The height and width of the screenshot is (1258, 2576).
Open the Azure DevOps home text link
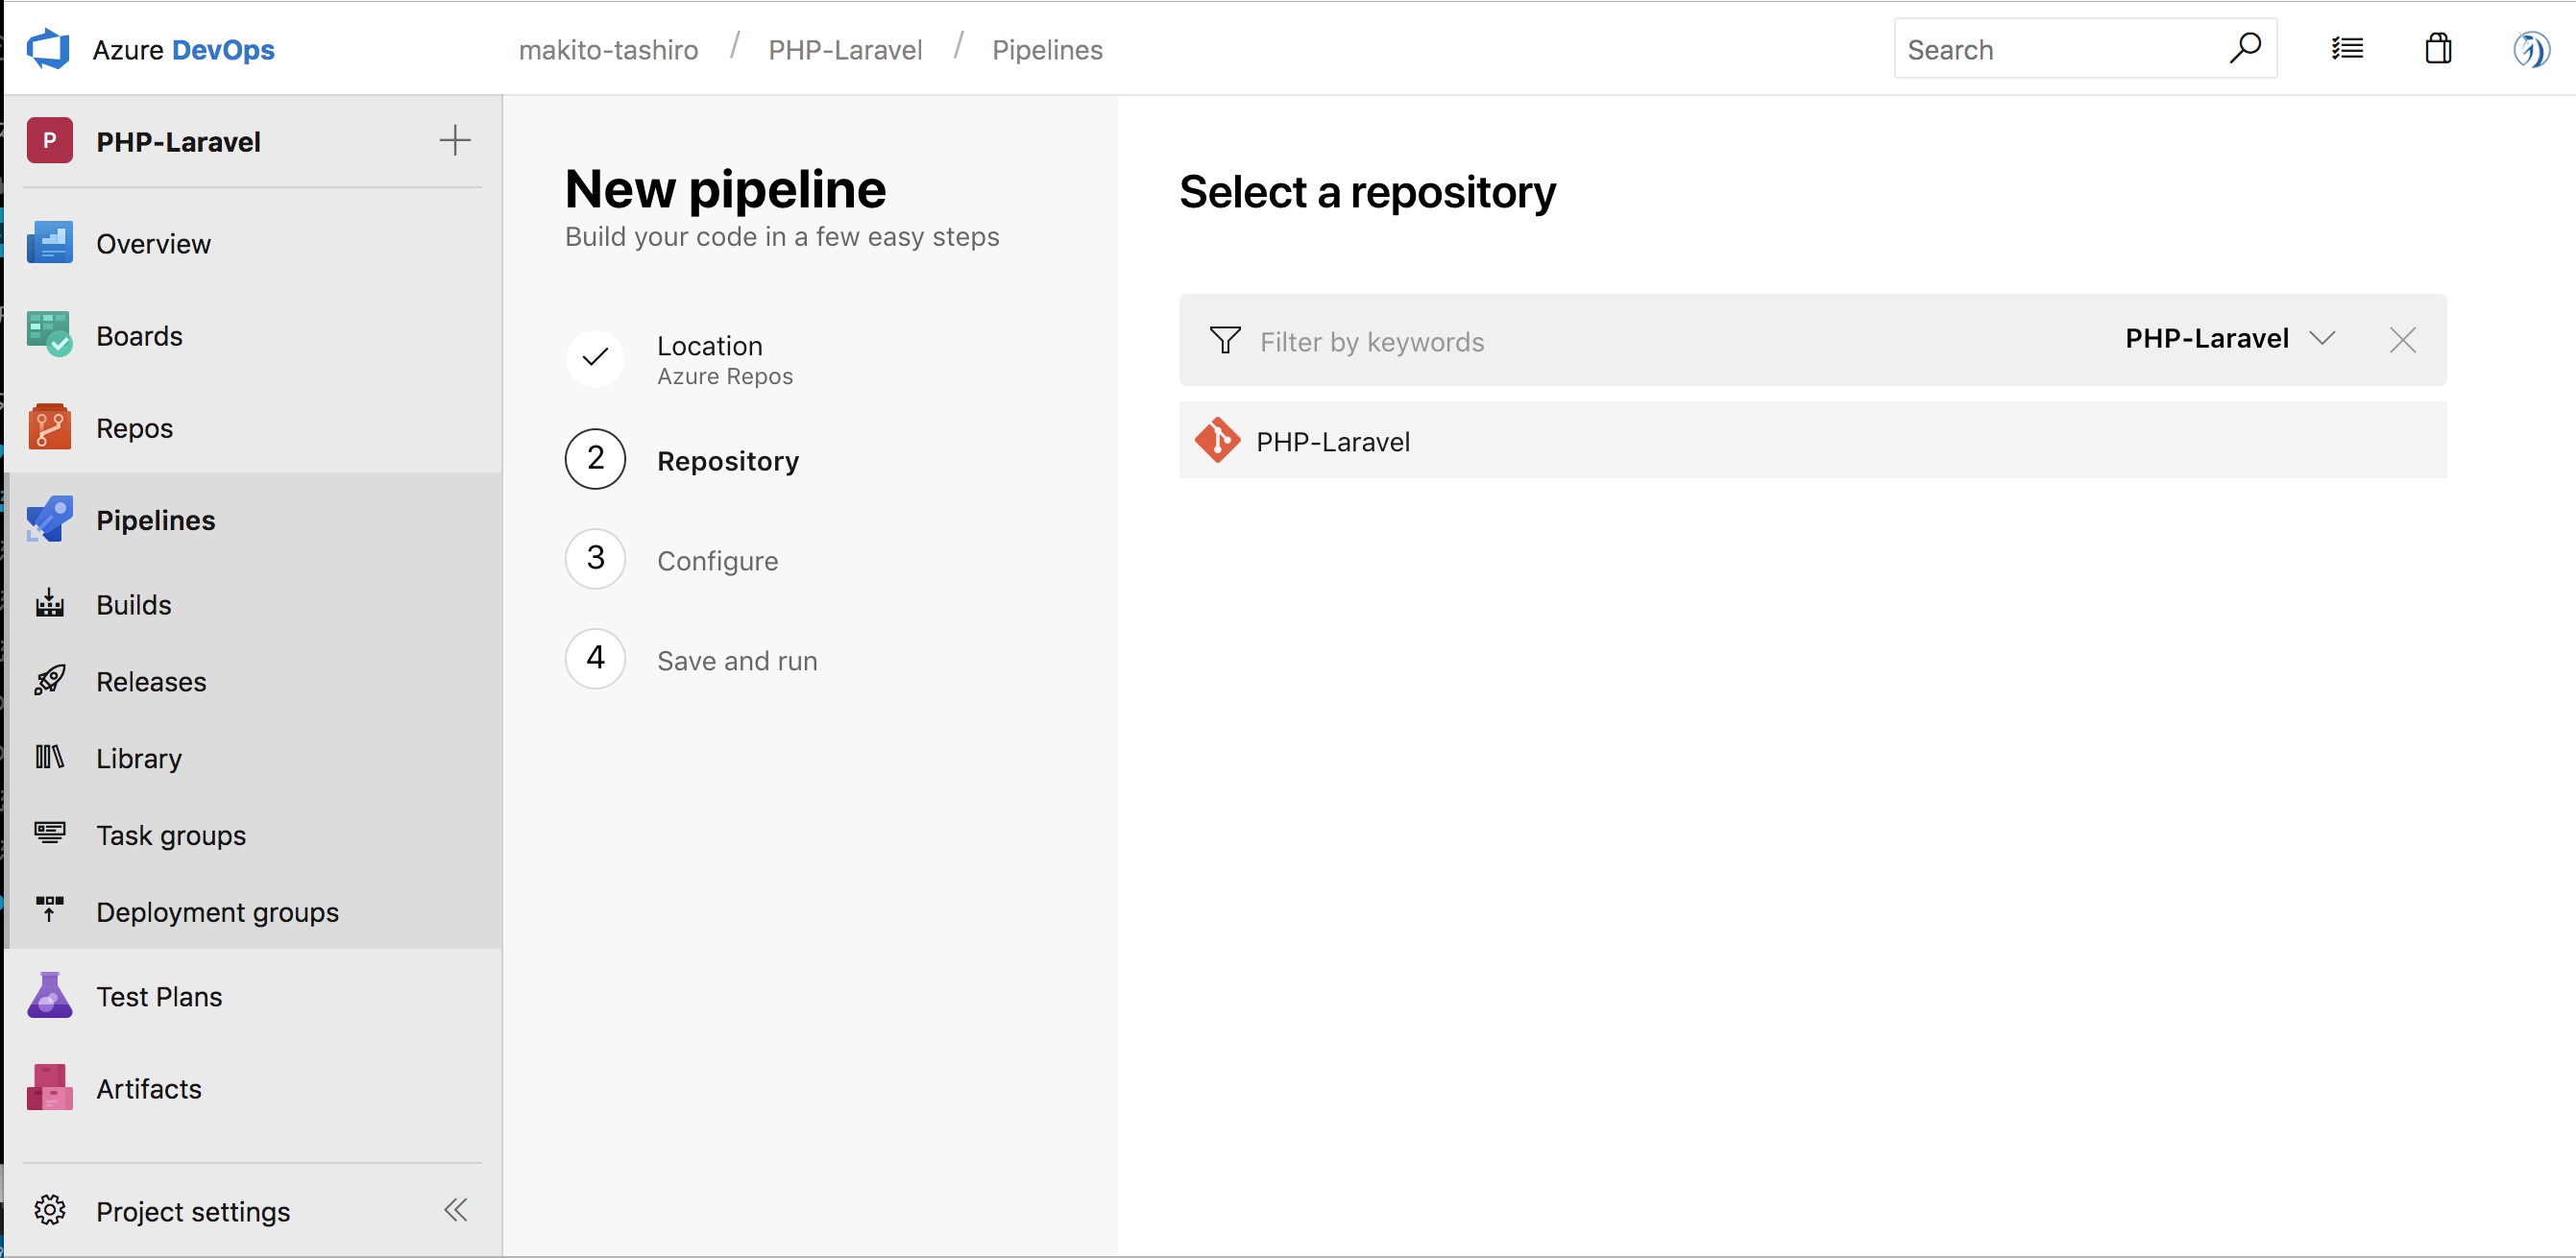(x=183, y=50)
